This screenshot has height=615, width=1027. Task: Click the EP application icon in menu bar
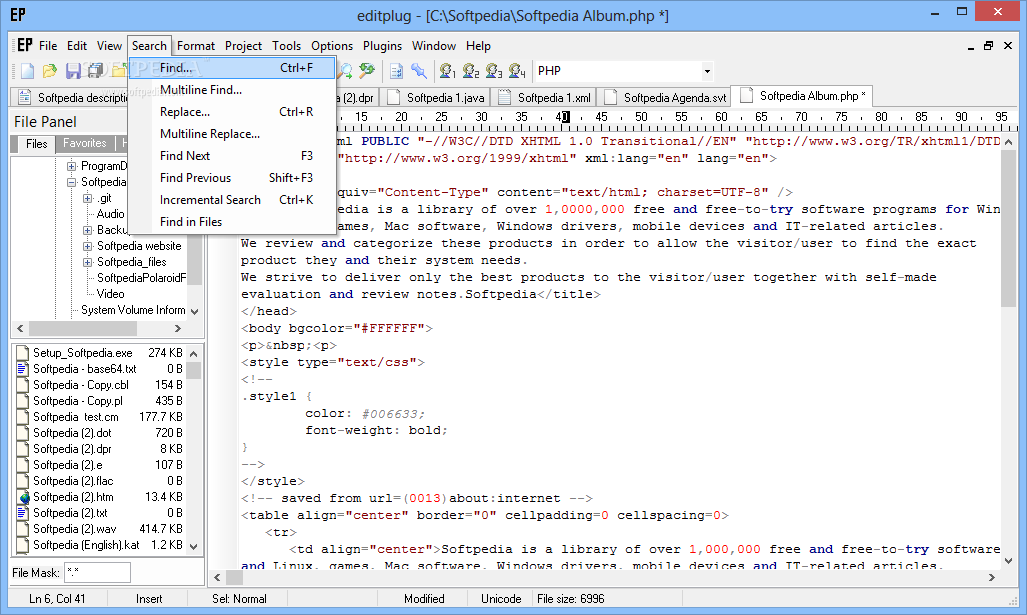[25, 45]
